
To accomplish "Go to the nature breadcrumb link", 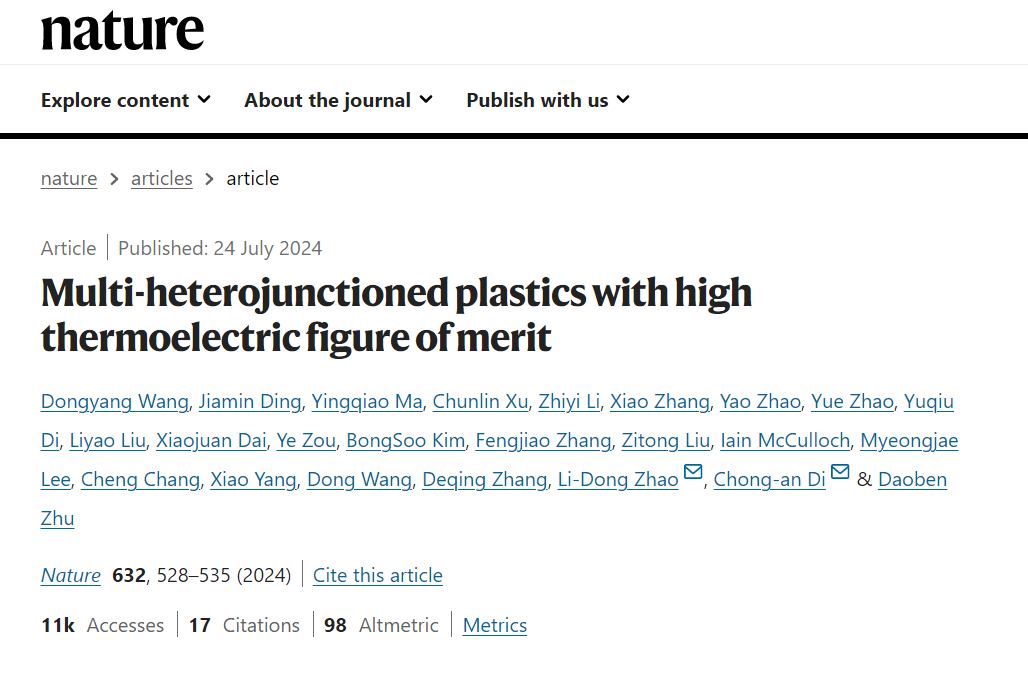I will (69, 179).
